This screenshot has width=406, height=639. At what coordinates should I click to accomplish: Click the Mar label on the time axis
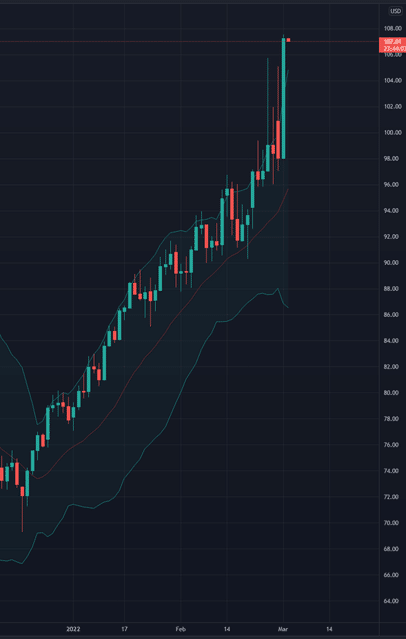coord(283,628)
